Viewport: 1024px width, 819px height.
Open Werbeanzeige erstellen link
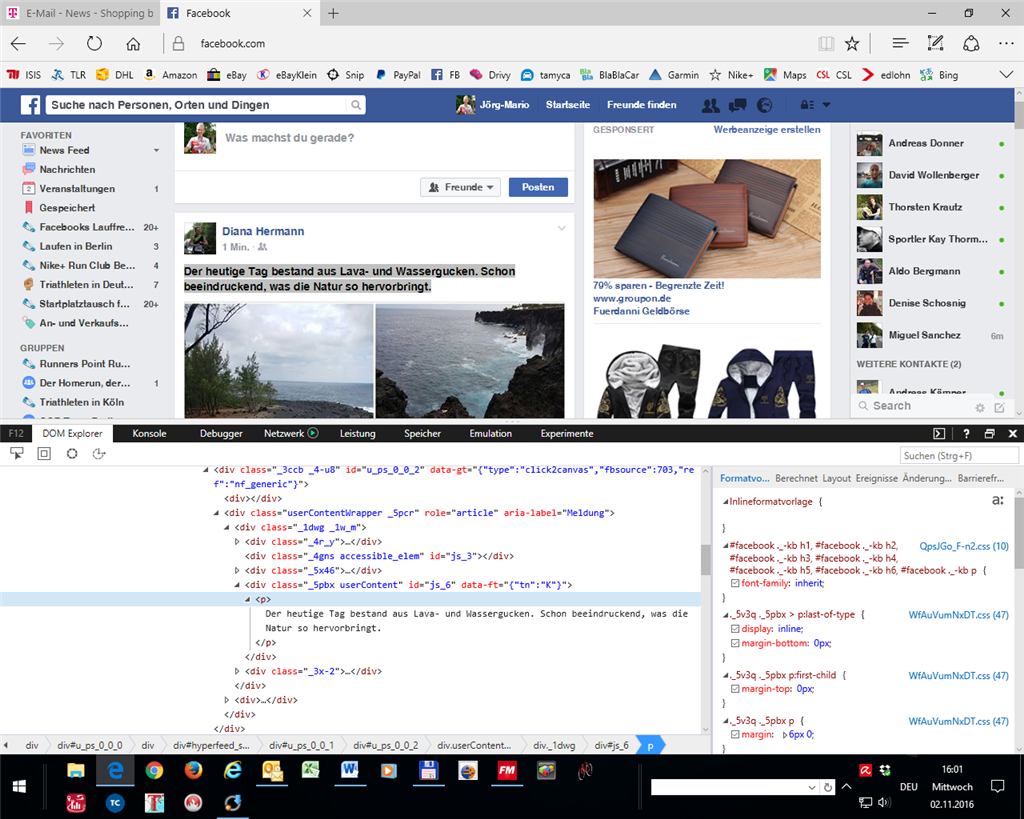tap(767, 130)
